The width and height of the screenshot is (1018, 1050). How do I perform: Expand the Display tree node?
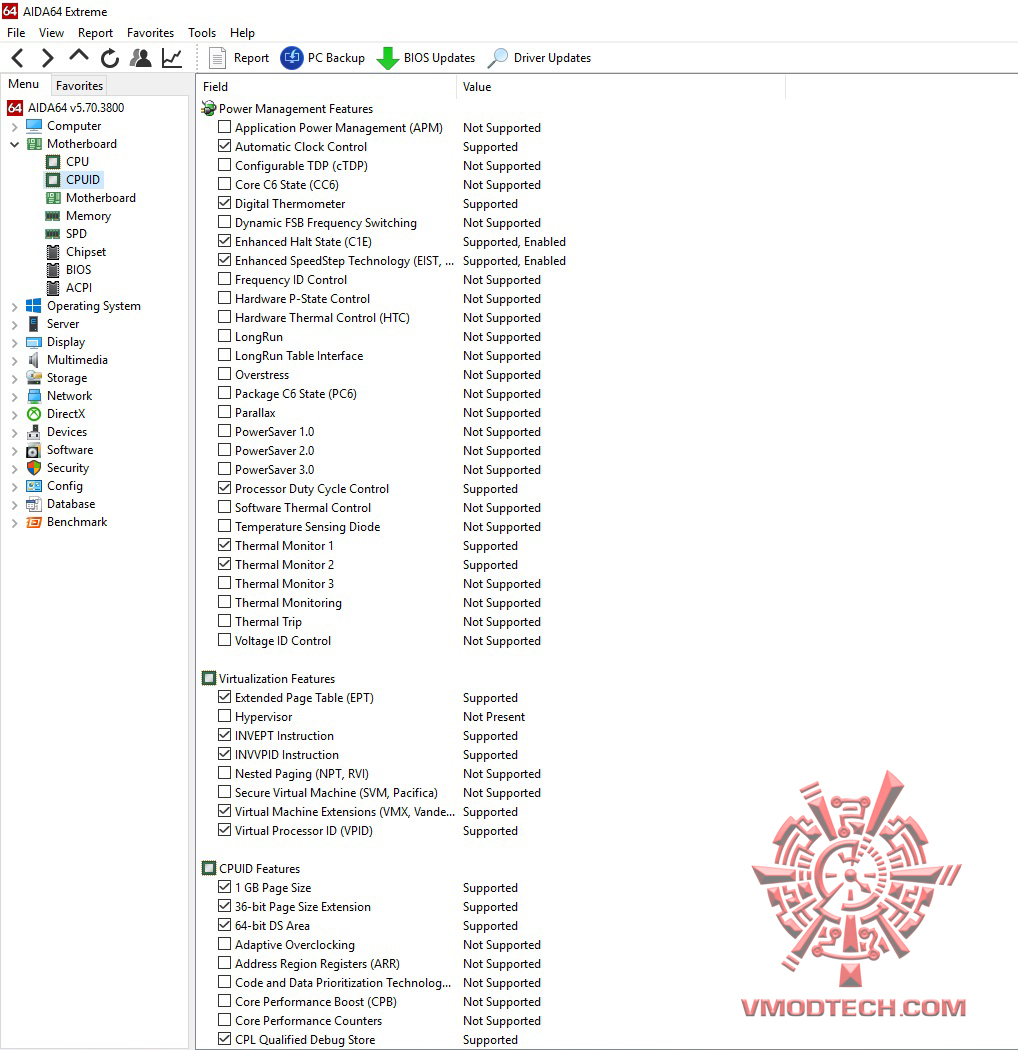pos(14,343)
